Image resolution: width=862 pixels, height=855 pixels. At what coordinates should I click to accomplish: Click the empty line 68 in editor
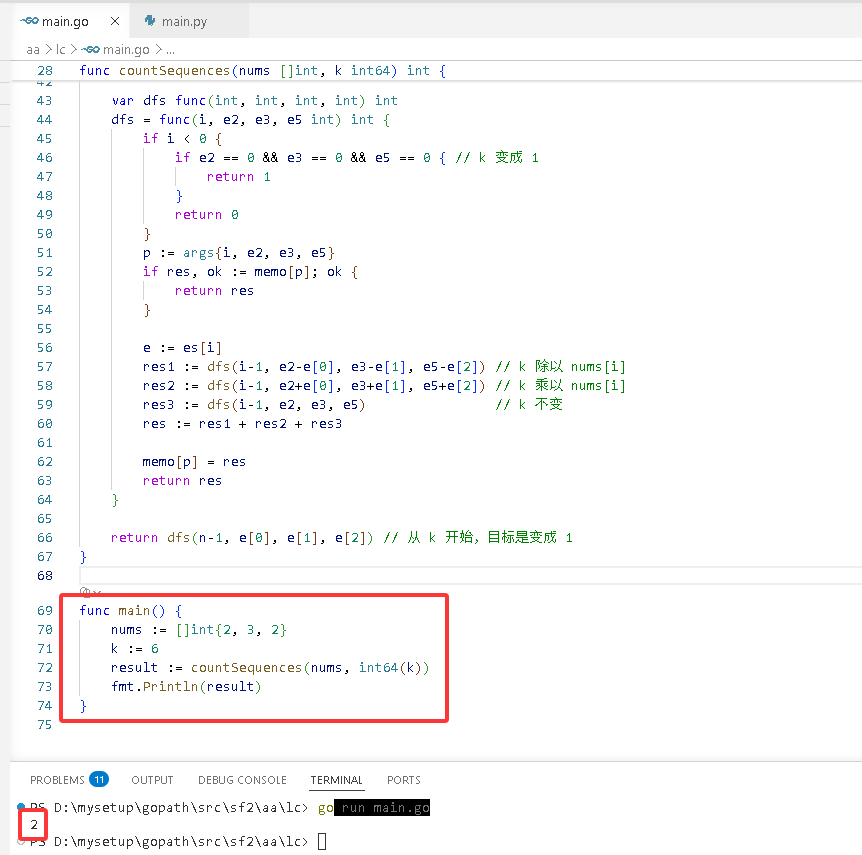click(x=470, y=576)
